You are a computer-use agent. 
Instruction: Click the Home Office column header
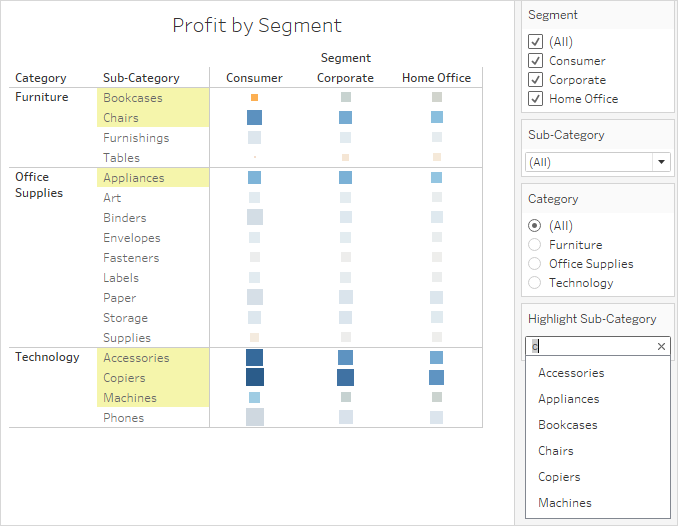pyautogui.click(x=436, y=78)
